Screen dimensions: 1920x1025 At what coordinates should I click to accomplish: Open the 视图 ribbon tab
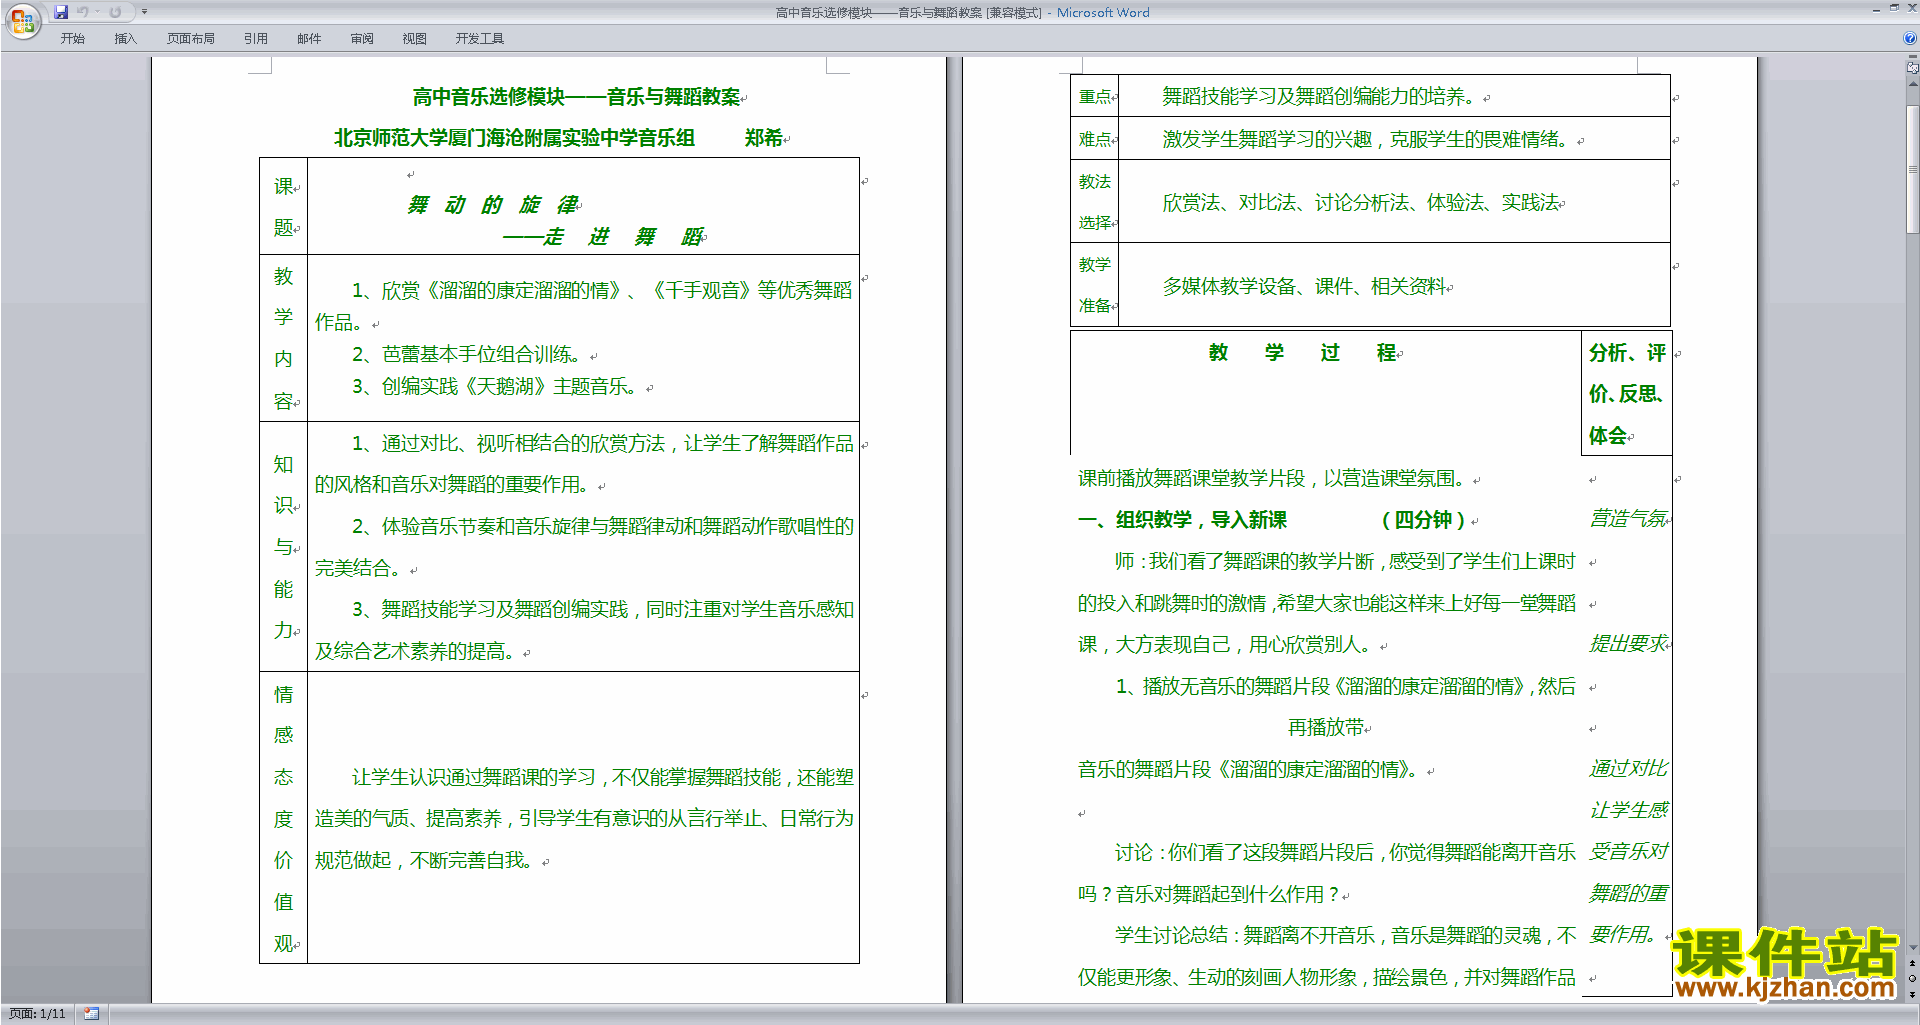coord(414,39)
